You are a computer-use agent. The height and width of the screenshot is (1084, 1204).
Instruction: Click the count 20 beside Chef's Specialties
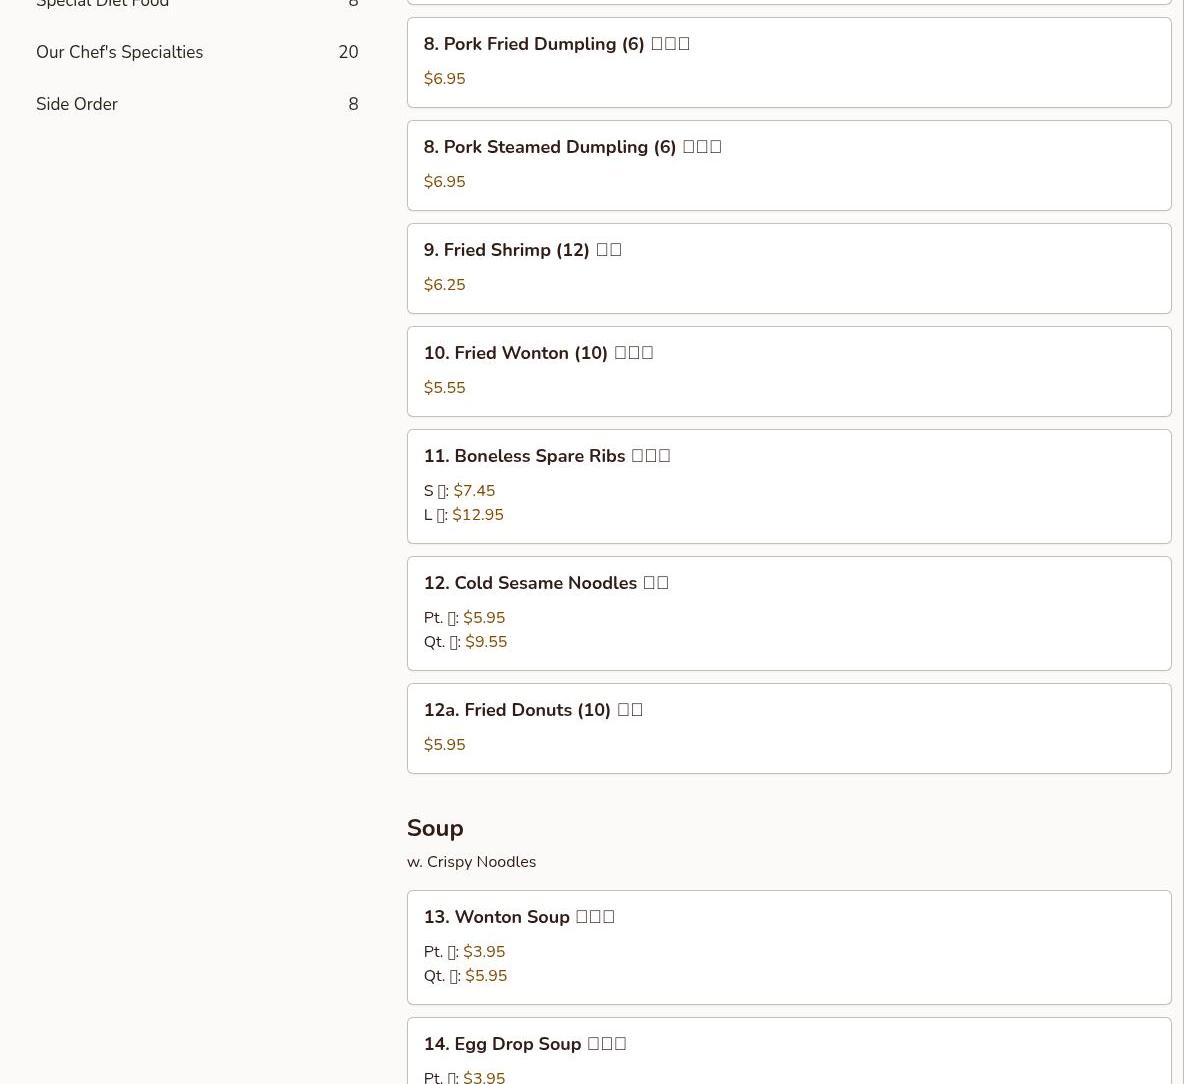(348, 52)
